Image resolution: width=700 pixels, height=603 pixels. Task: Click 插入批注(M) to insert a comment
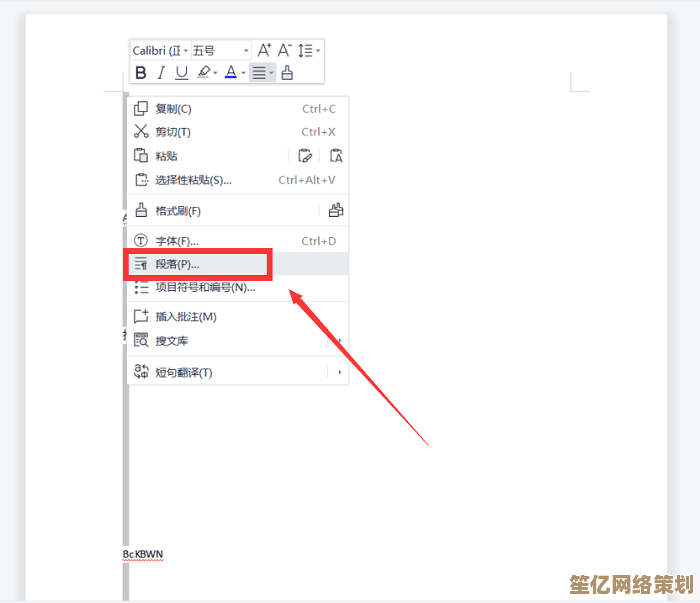point(186,317)
